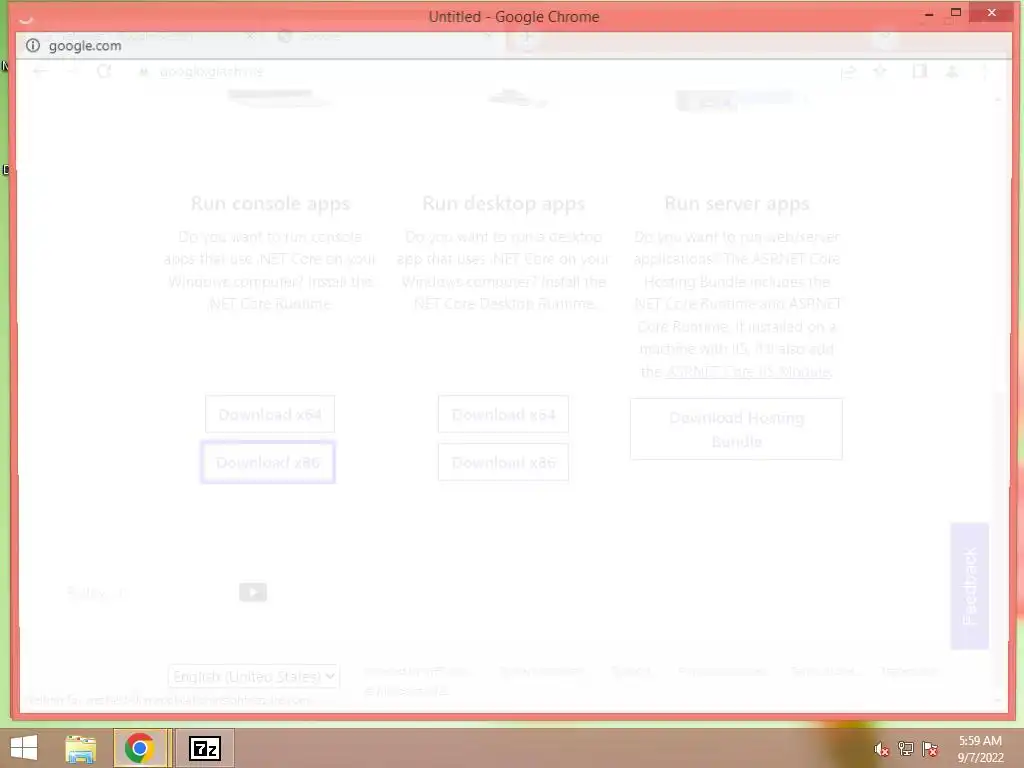Open the Feedback side button
This screenshot has height=768, width=1024.
tap(969, 586)
